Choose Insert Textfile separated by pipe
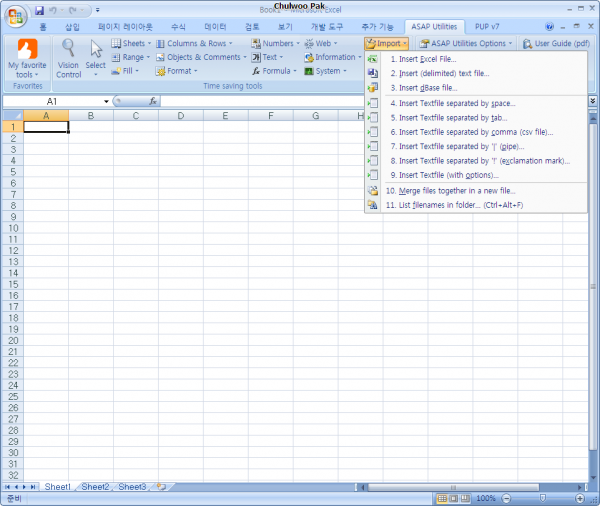The image size is (600, 506). [x=476, y=146]
